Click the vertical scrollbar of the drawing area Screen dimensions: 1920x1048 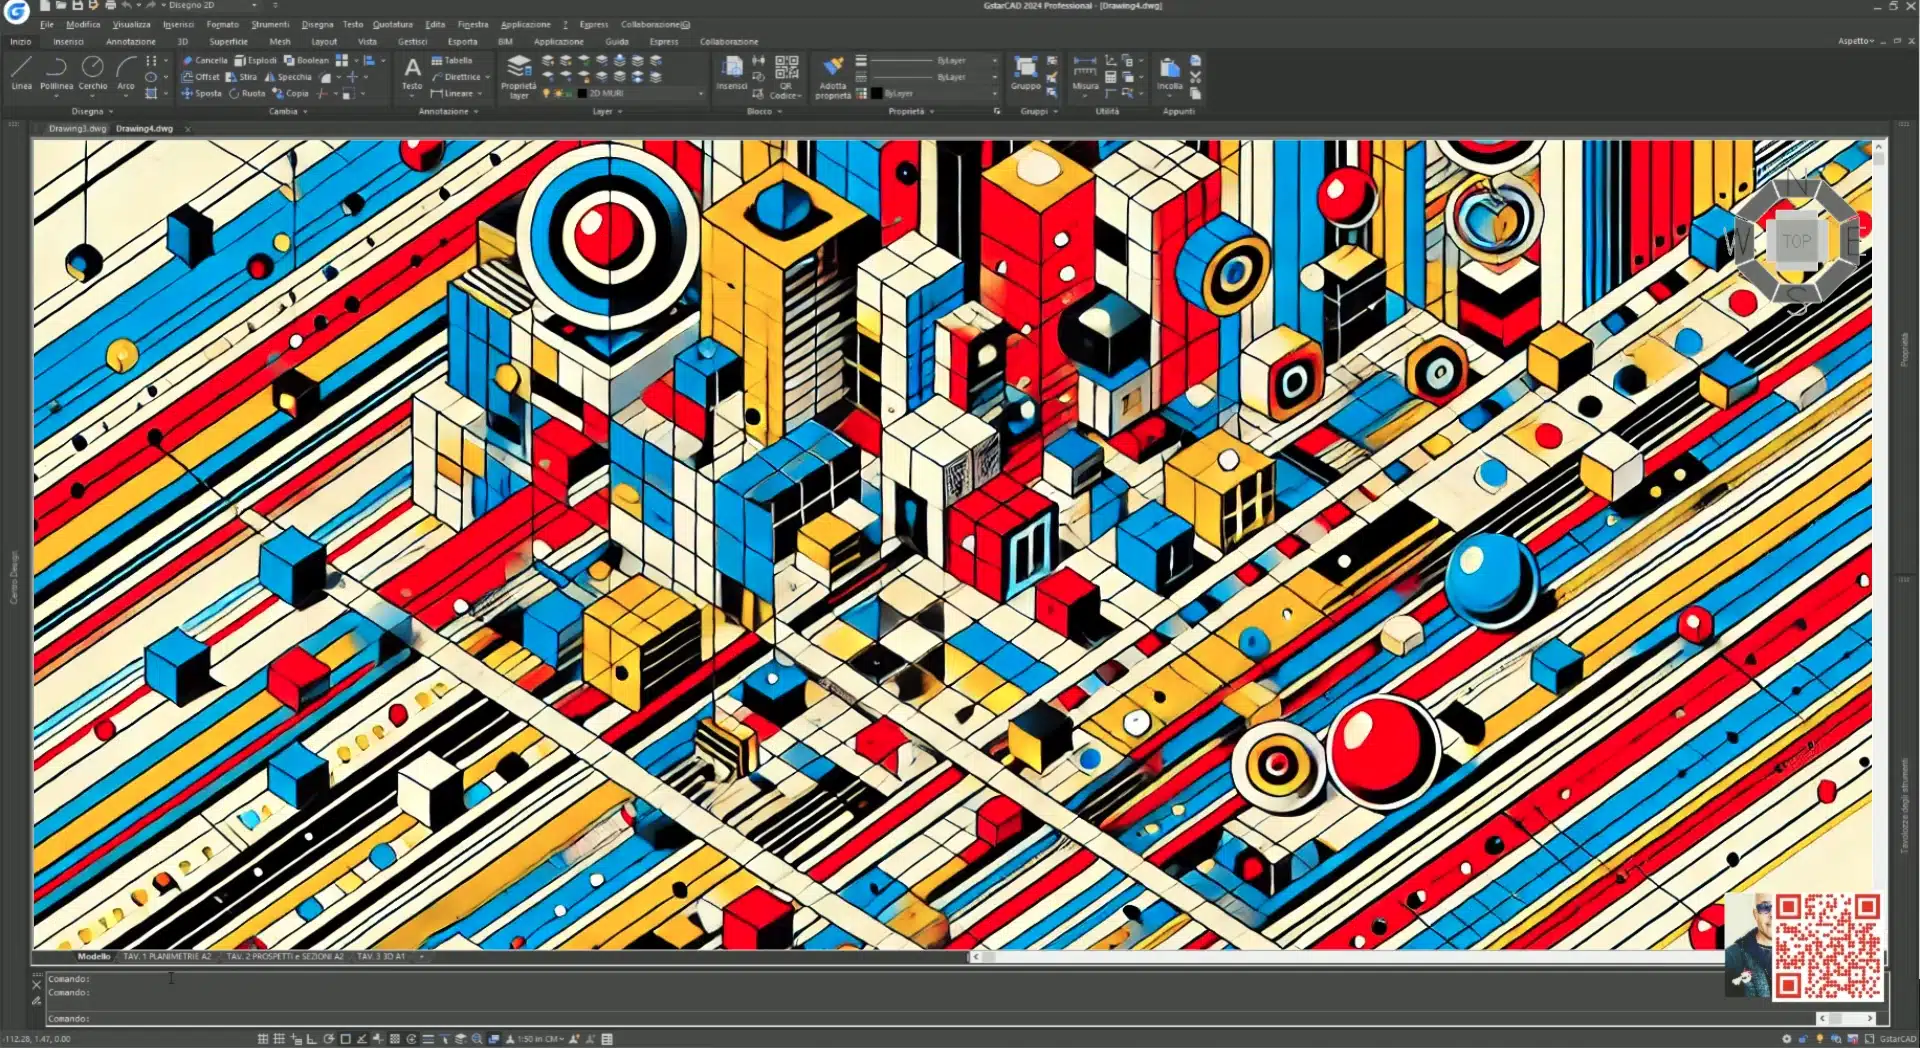1879,545
